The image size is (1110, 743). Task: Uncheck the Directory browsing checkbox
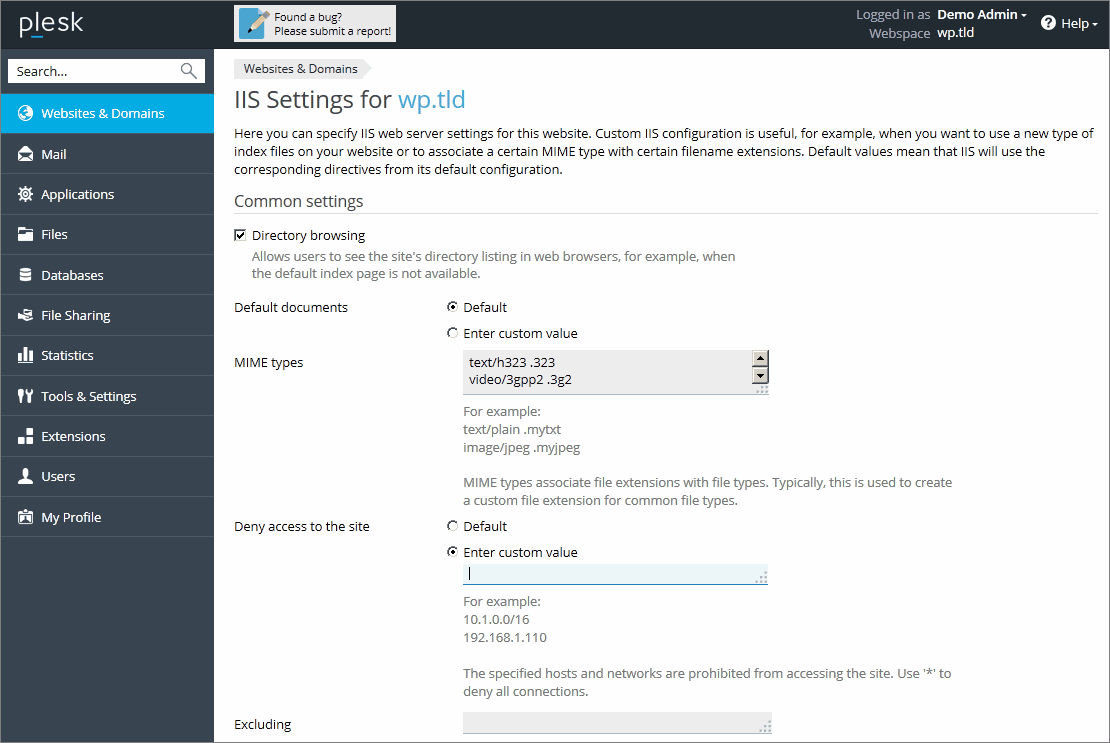click(x=240, y=236)
